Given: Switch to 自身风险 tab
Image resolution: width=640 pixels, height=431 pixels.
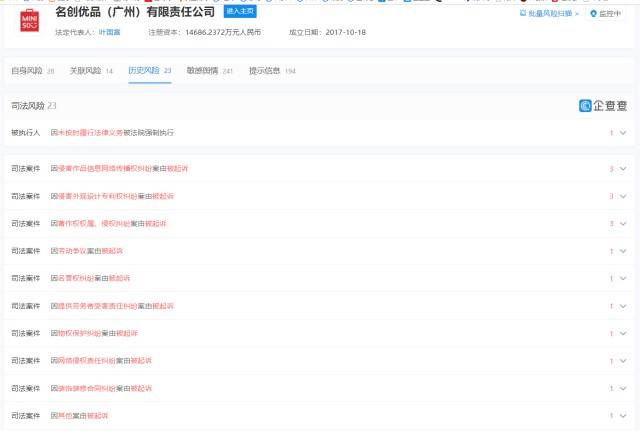Looking at the screenshot, I should (33, 71).
